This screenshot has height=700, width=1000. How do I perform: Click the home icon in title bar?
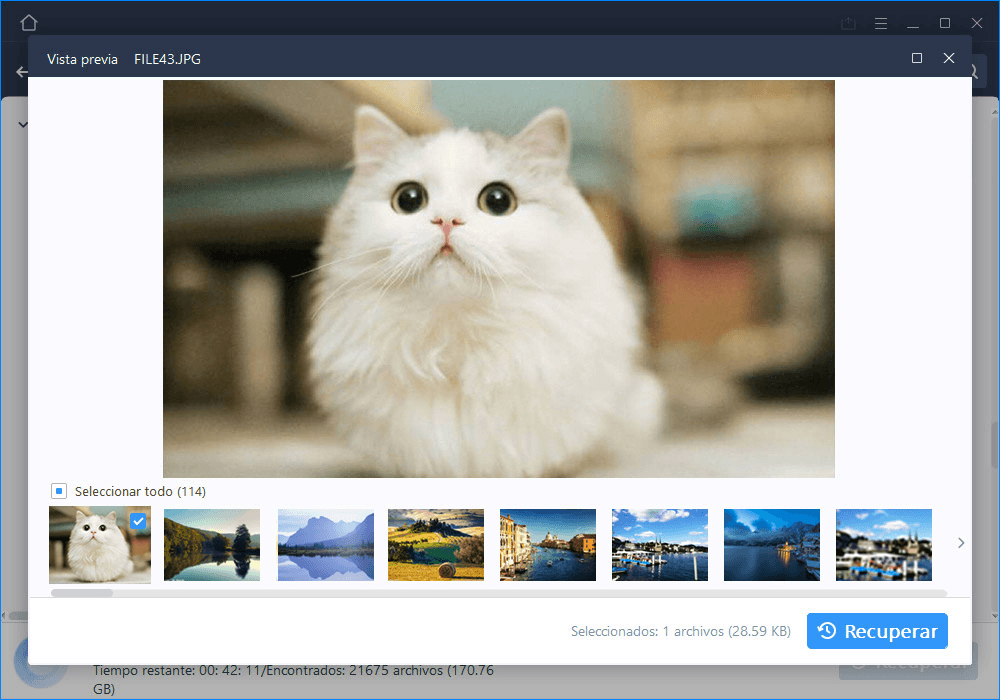(x=29, y=22)
